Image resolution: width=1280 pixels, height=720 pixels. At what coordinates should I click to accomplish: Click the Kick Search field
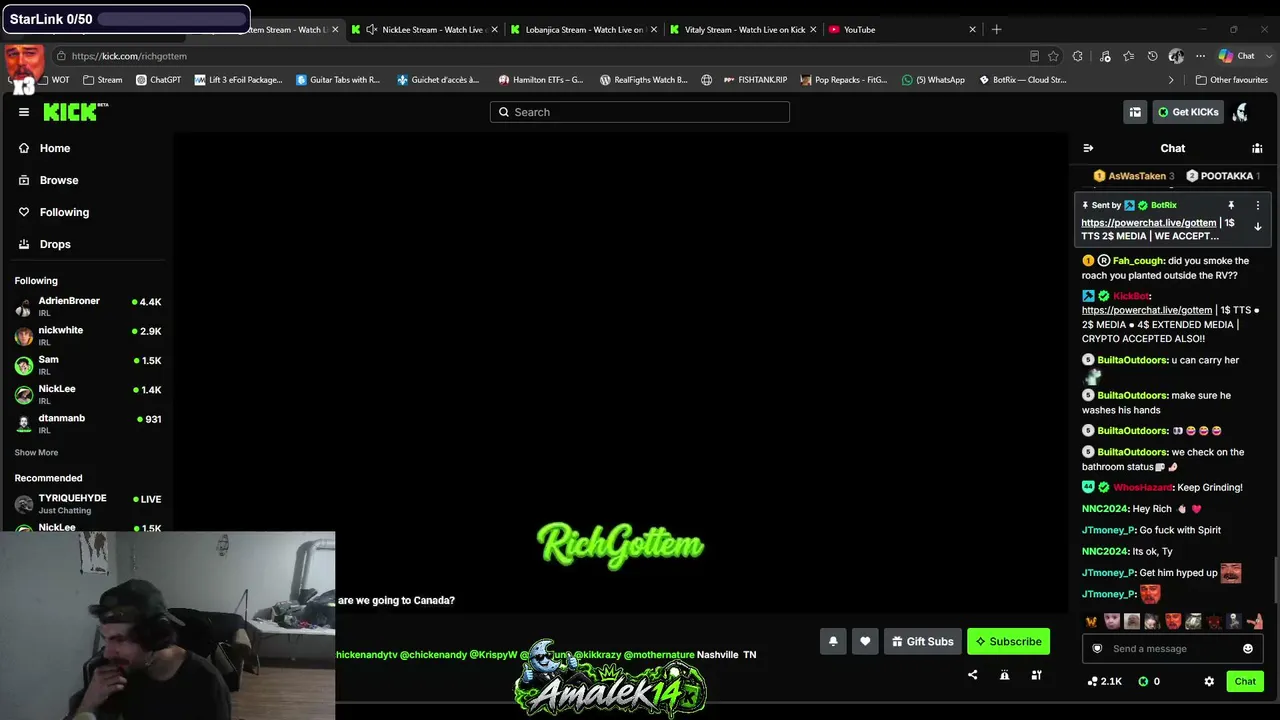click(640, 112)
